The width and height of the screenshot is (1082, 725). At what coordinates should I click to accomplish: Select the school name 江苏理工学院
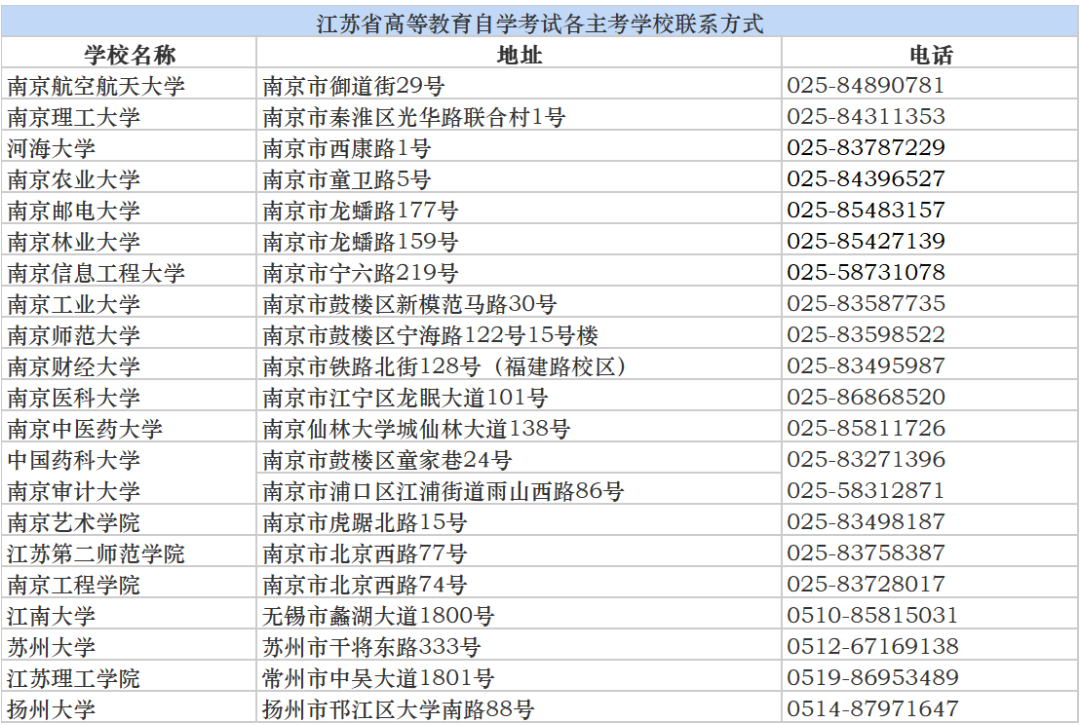click(x=74, y=678)
